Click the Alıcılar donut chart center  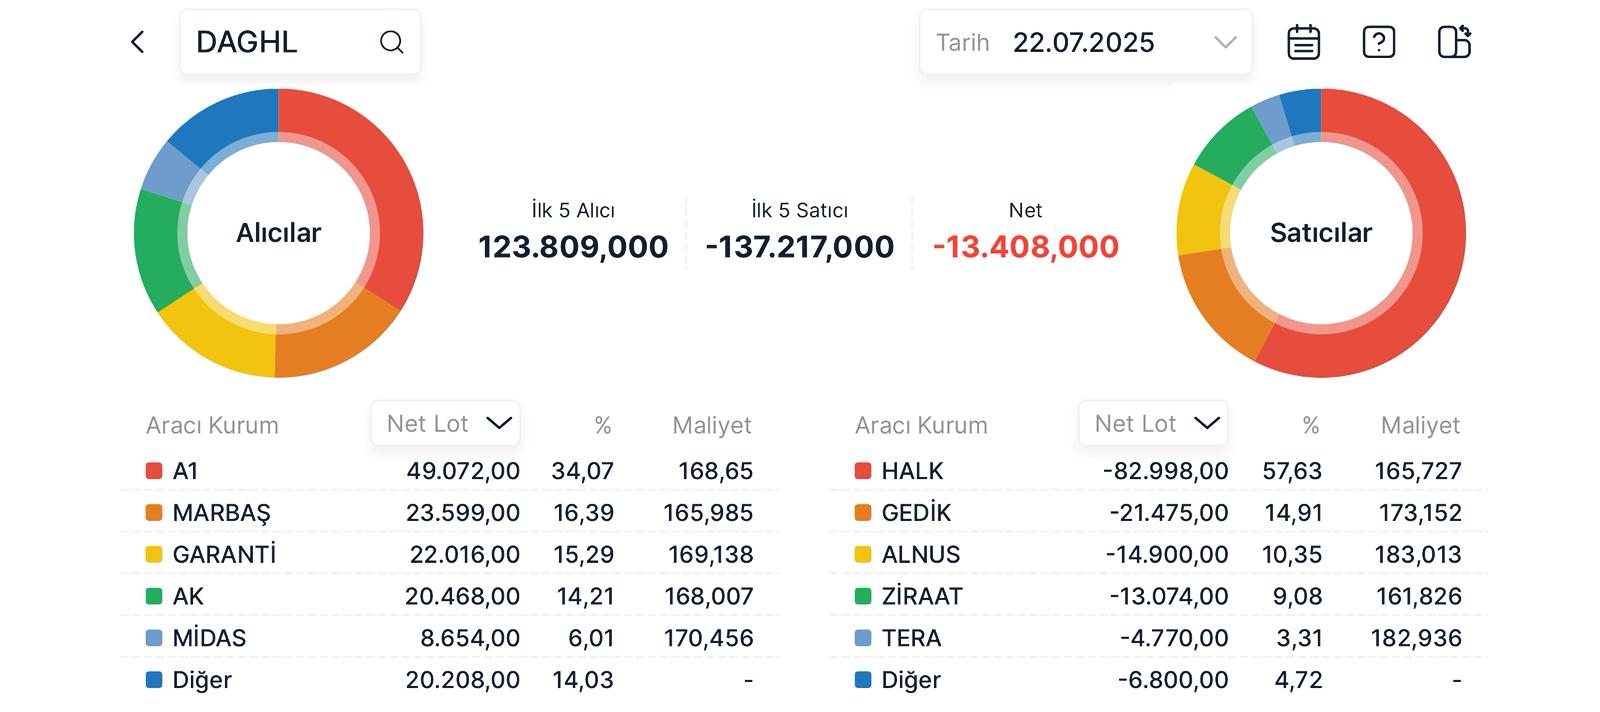[278, 233]
